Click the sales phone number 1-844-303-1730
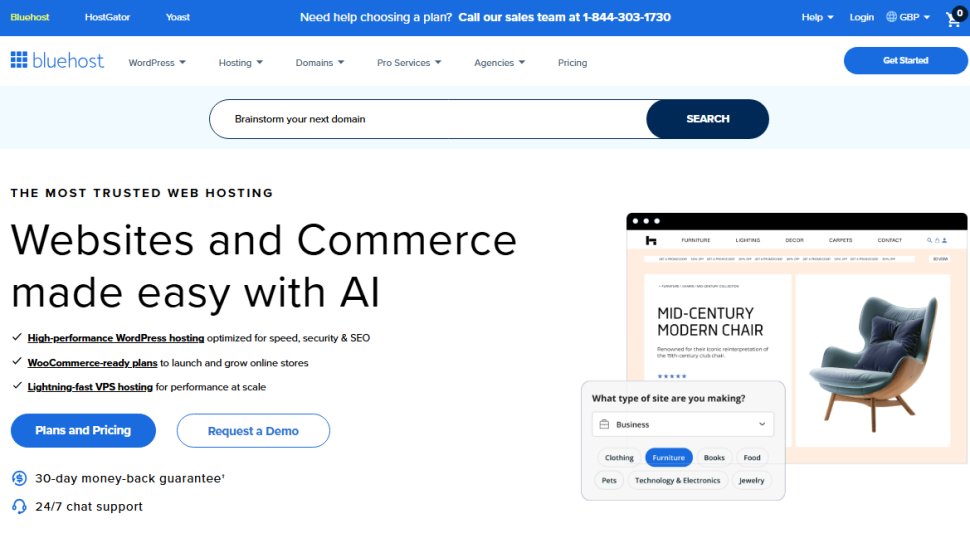 626,17
